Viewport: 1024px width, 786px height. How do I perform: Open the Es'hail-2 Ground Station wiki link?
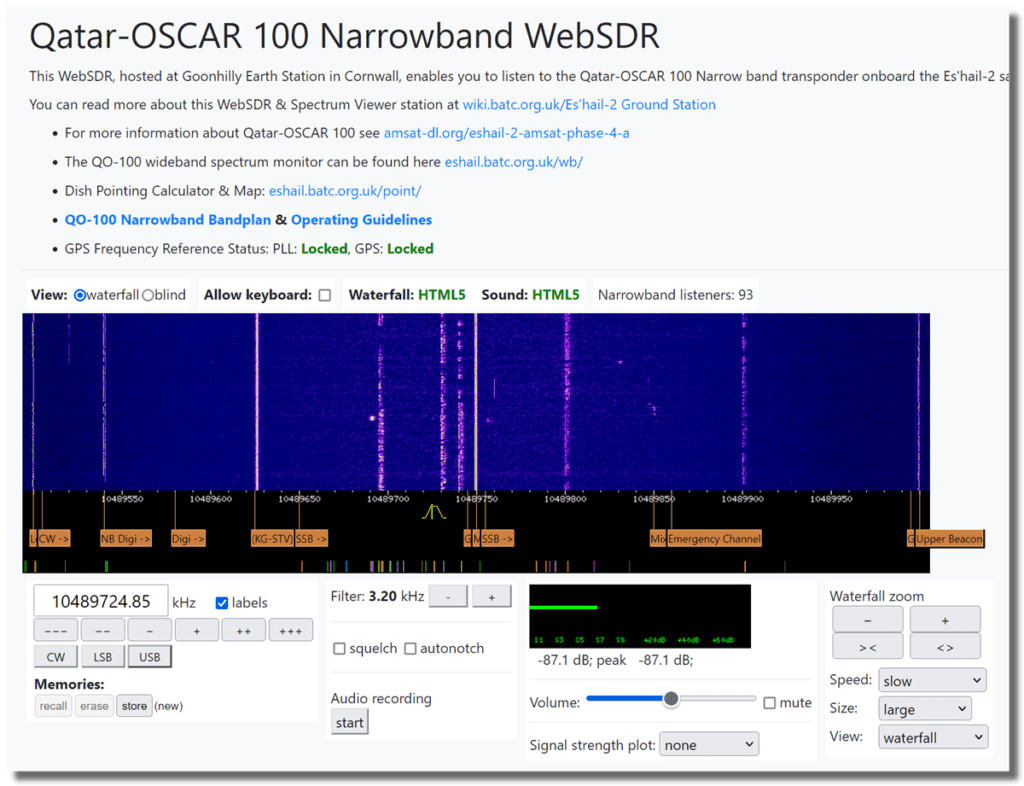pyautogui.click(x=589, y=104)
